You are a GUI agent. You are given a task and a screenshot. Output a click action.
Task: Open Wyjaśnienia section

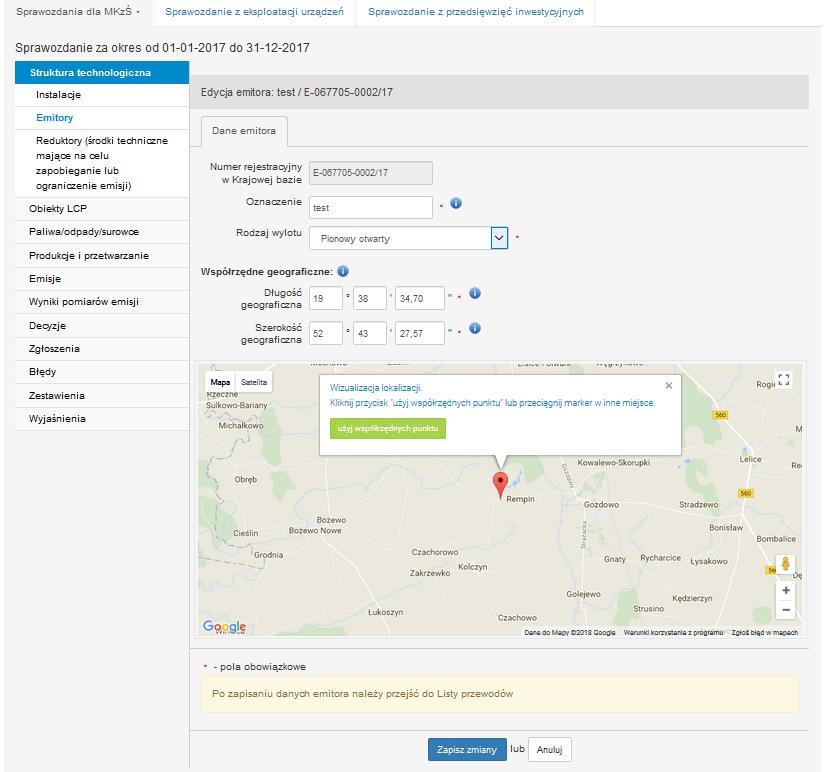click(102, 418)
